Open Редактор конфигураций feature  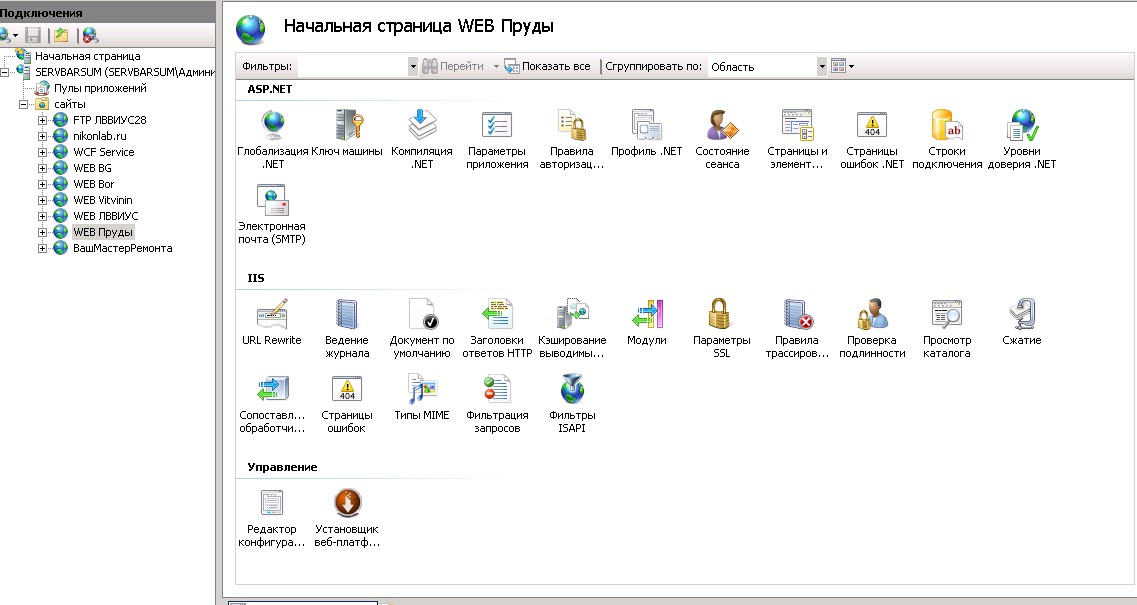tap(272, 517)
